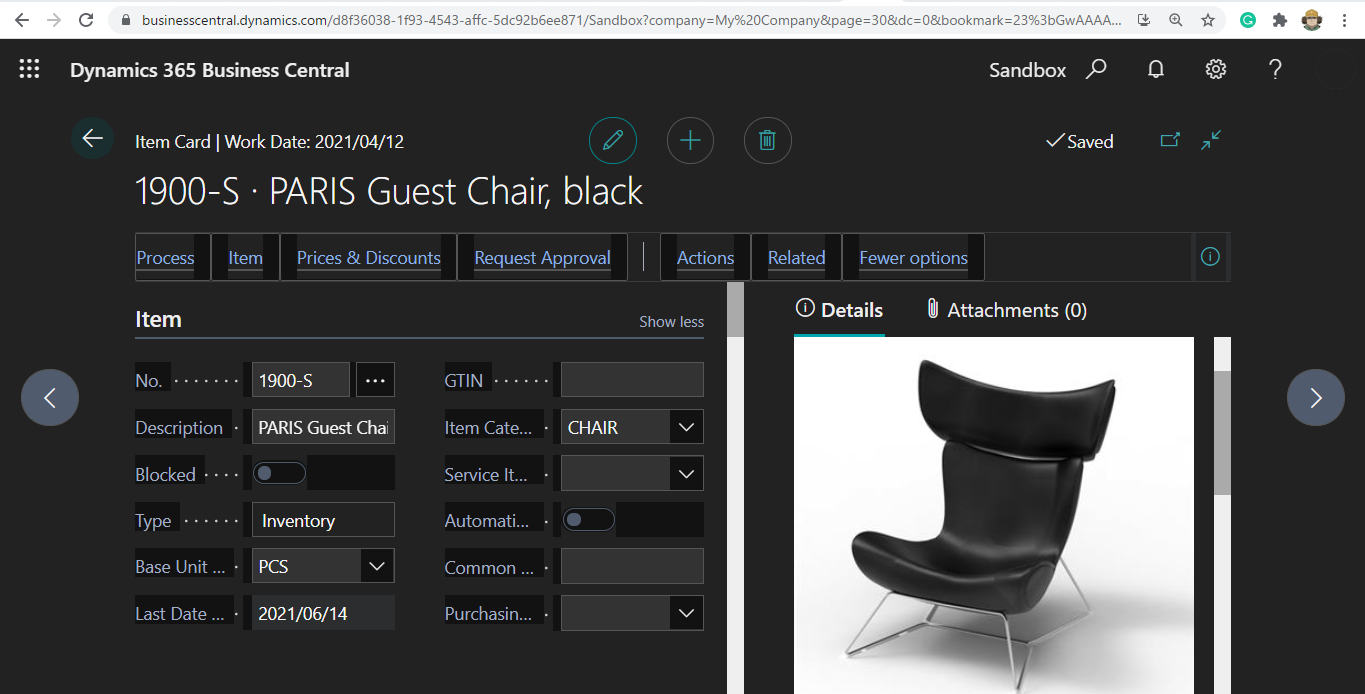
Task: Expand the Item Category dropdown showing CHAIR
Action: [686, 426]
